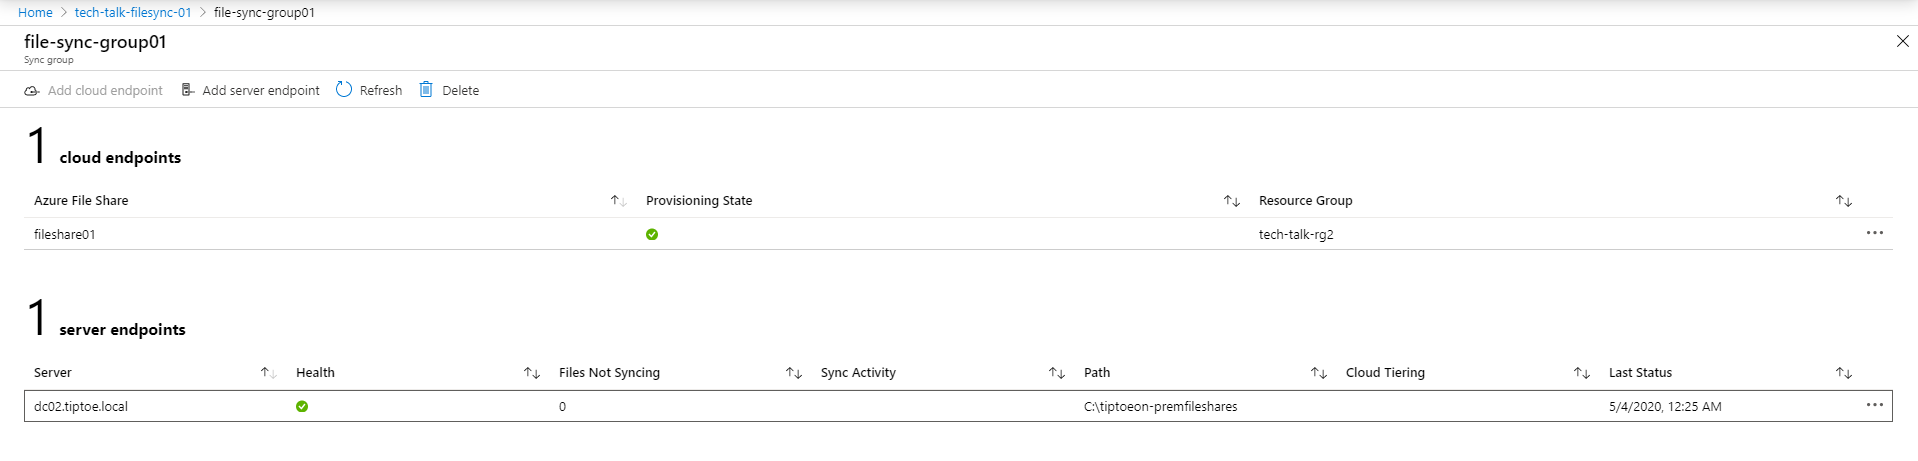This screenshot has height=461, width=1918.
Task: Close the file-sync-group01 blade
Action: pyautogui.click(x=1902, y=41)
